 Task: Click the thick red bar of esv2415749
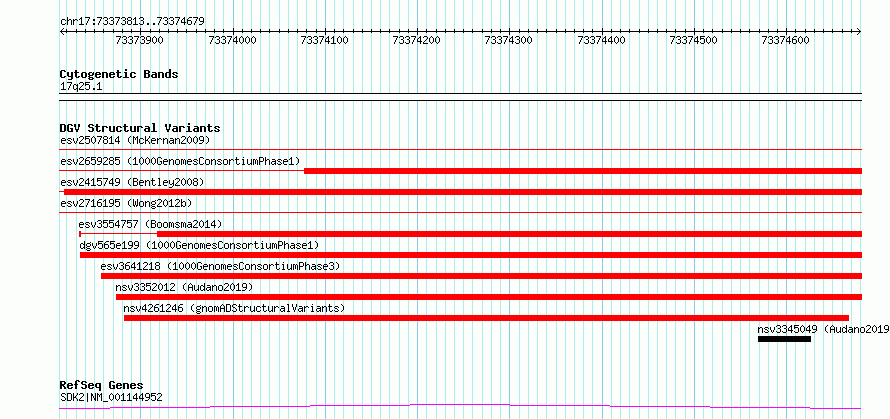(463, 192)
